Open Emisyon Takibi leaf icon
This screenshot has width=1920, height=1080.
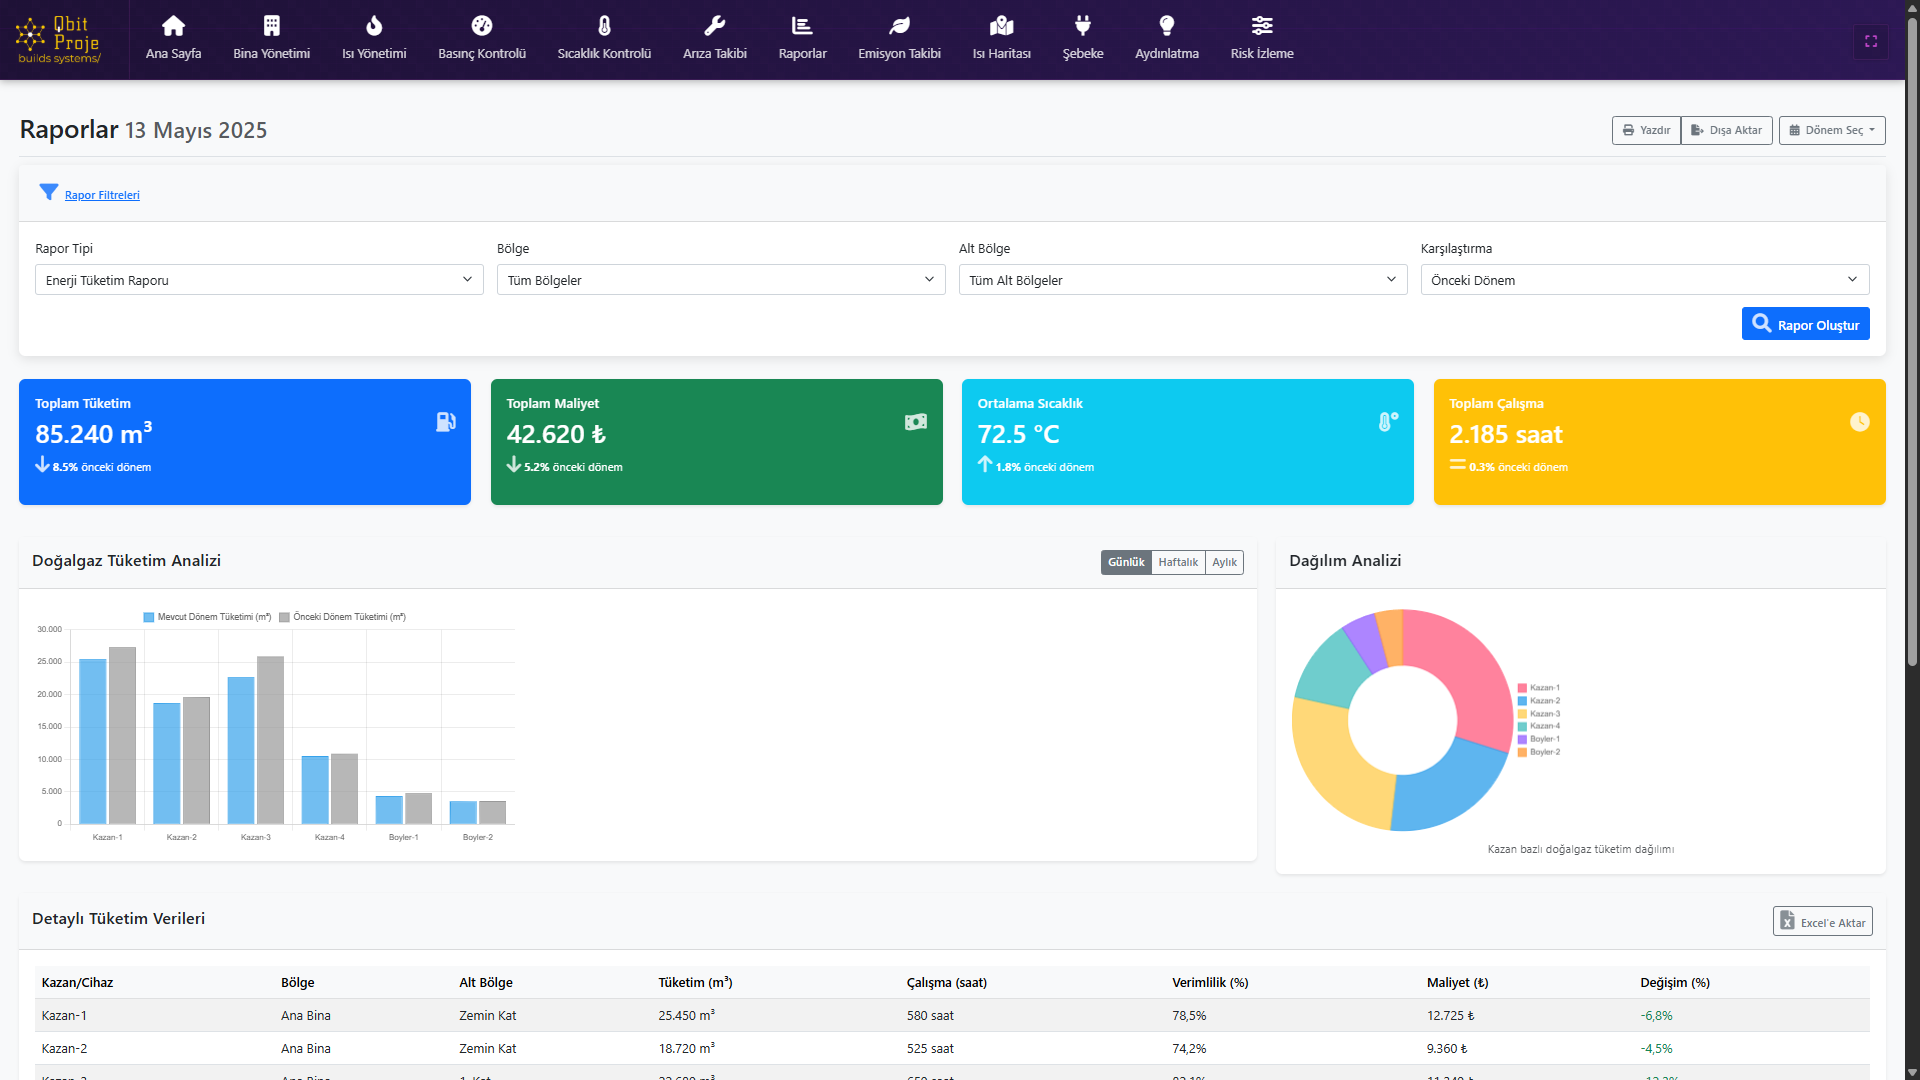(x=899, y=26)
